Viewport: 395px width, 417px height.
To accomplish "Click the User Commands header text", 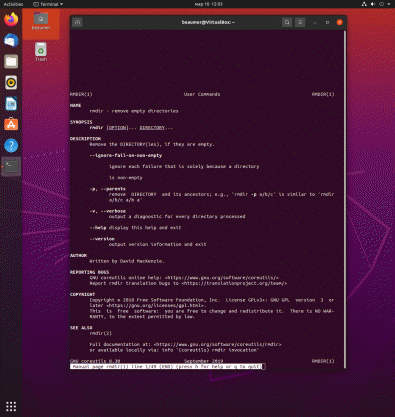I will (x=202, y=94).
